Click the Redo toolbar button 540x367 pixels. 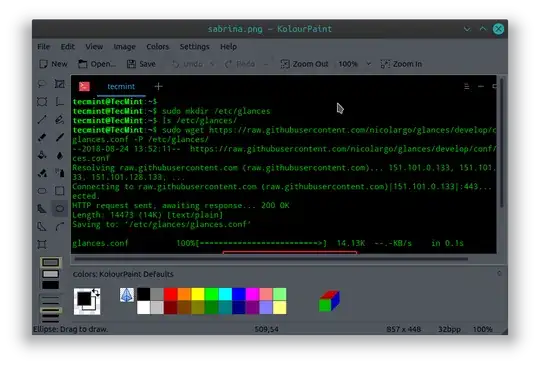[x=240, y=64]
